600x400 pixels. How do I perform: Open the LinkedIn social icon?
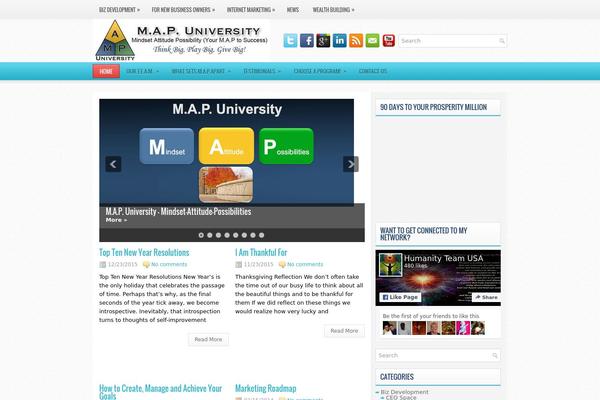[340, 41]
